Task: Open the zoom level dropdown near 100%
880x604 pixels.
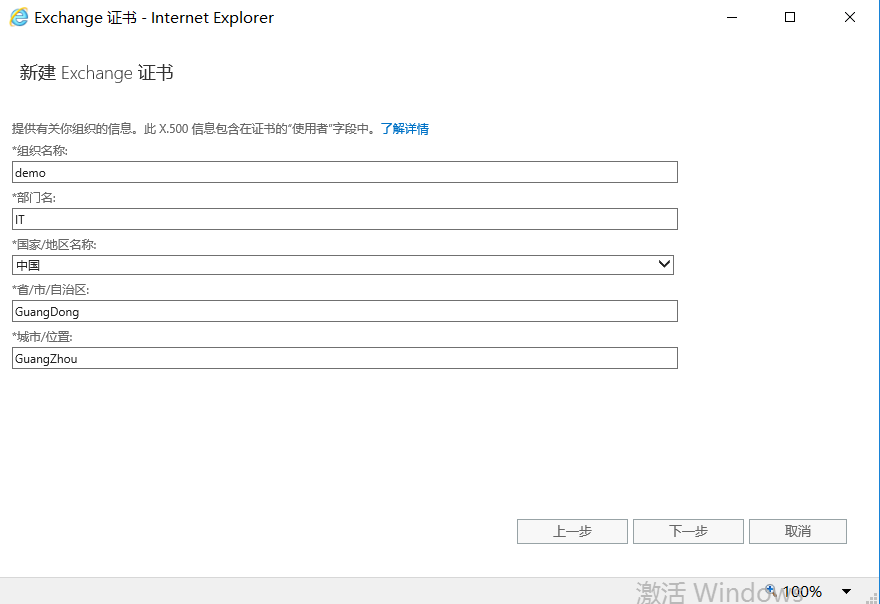Action: [x=846, y=591]
